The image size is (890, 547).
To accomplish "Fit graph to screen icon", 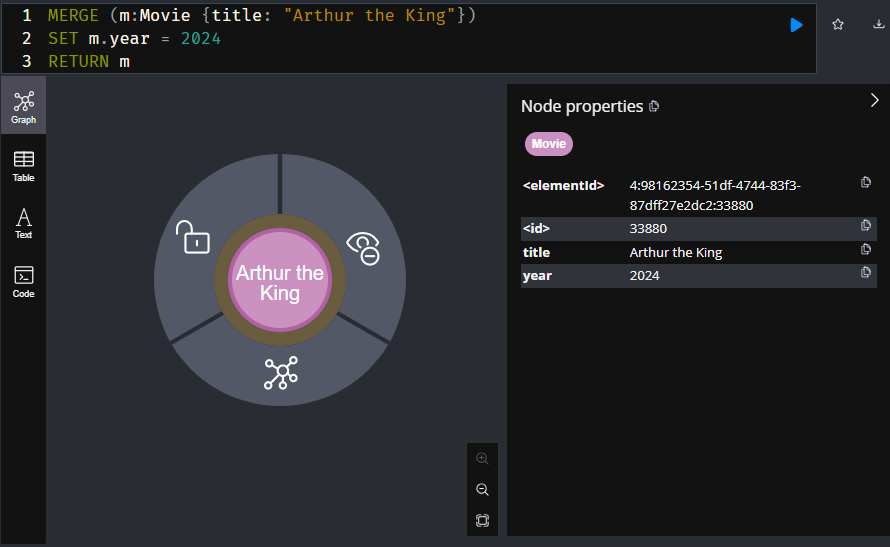I will 482,520.
